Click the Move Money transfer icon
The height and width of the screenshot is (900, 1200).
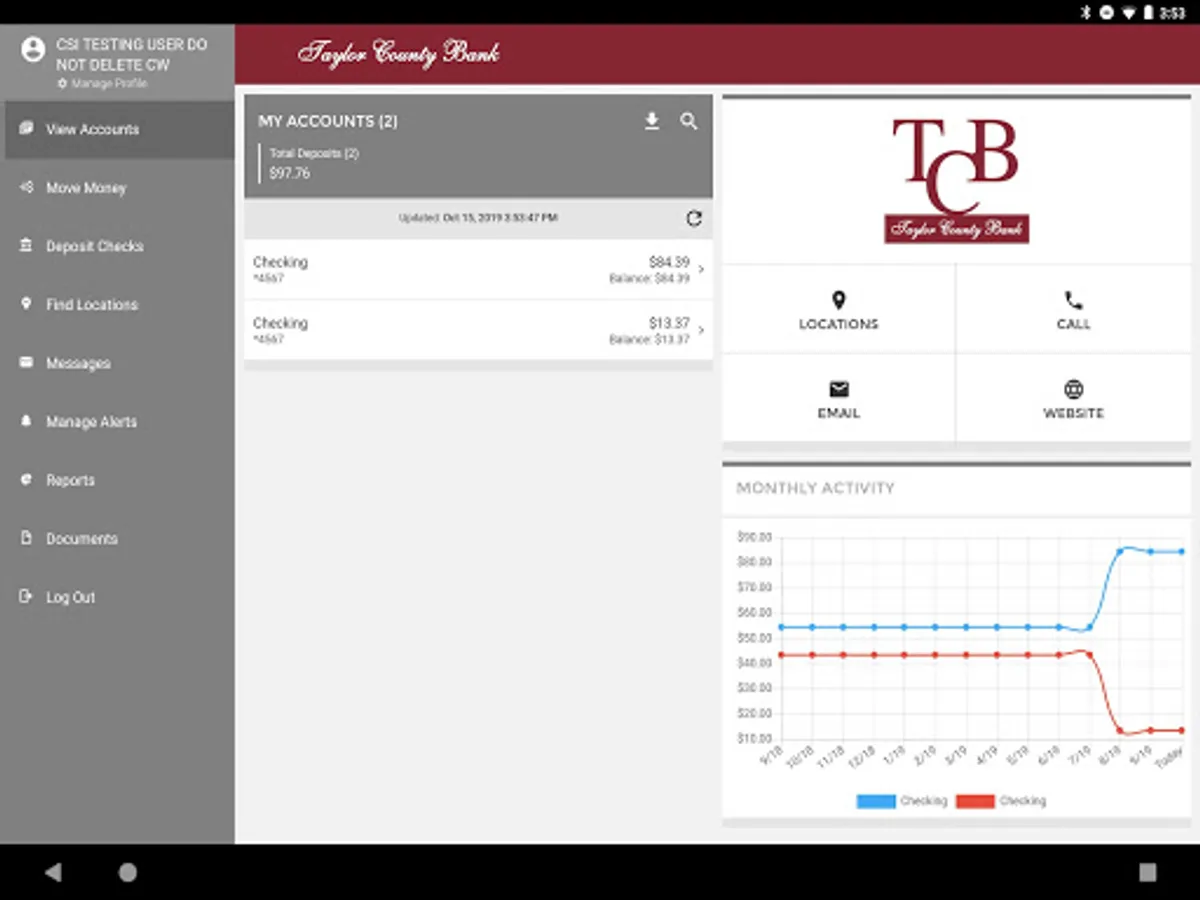[x=26, y=187]
